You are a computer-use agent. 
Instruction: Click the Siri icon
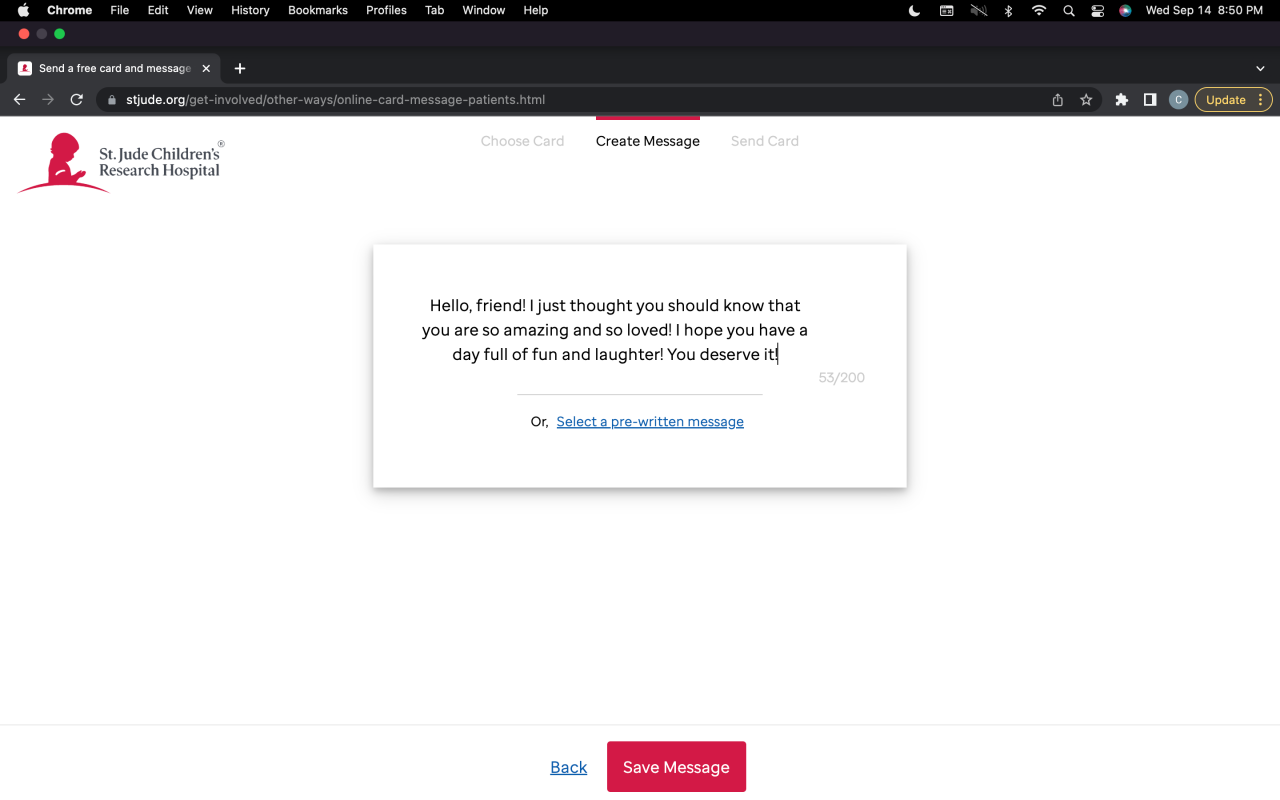pos(1125,10)
